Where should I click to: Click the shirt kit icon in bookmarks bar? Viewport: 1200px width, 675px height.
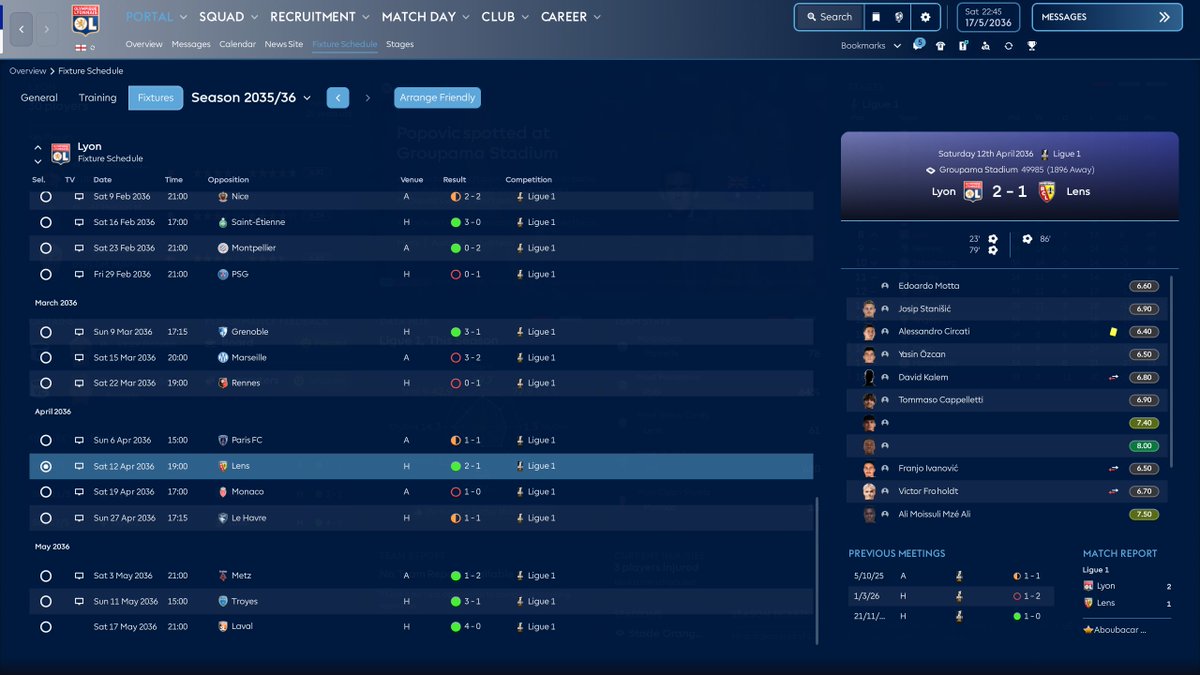tap(940, 45)
